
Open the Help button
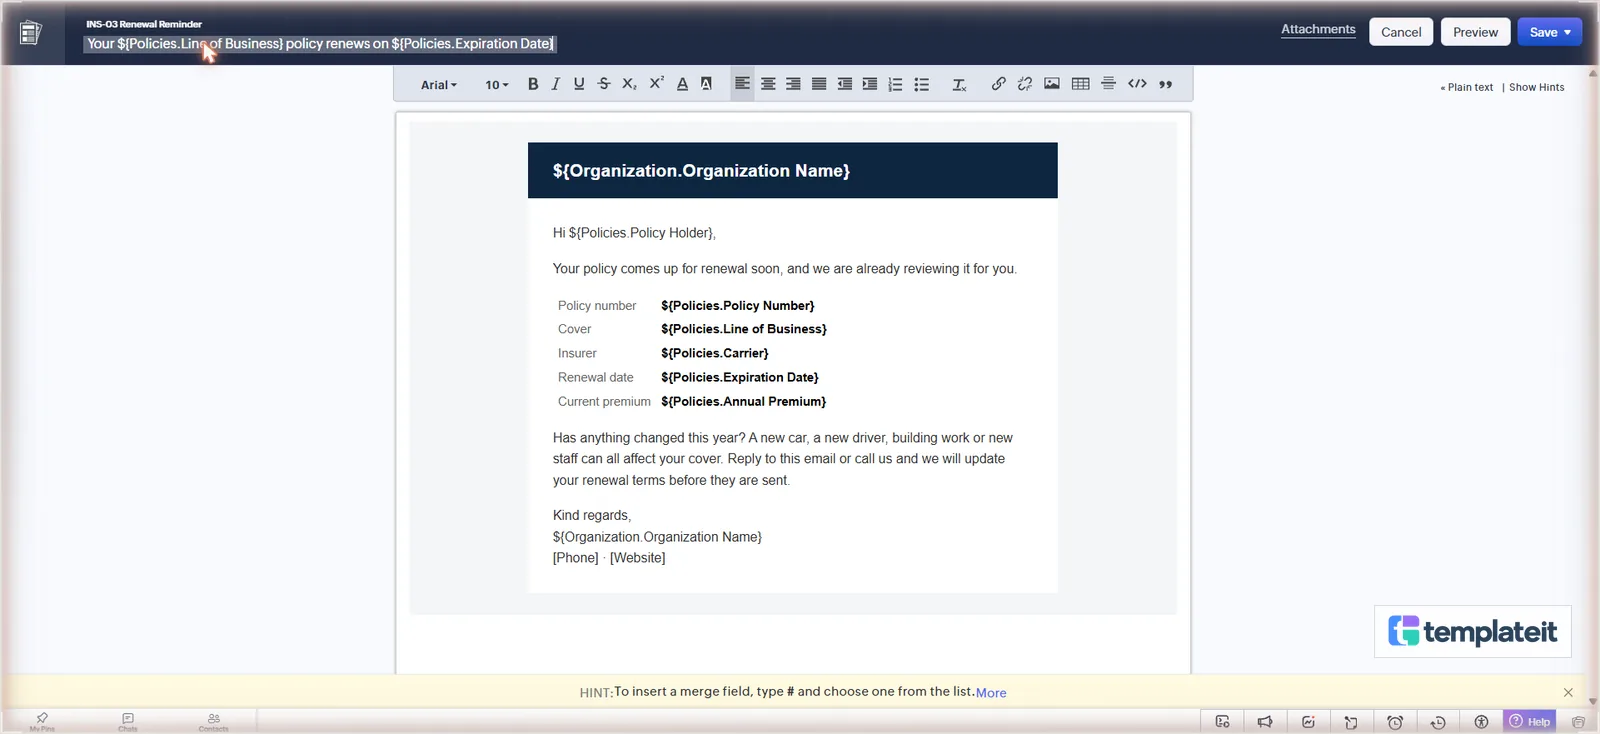pyautogui.click(x=1529, y=721)
